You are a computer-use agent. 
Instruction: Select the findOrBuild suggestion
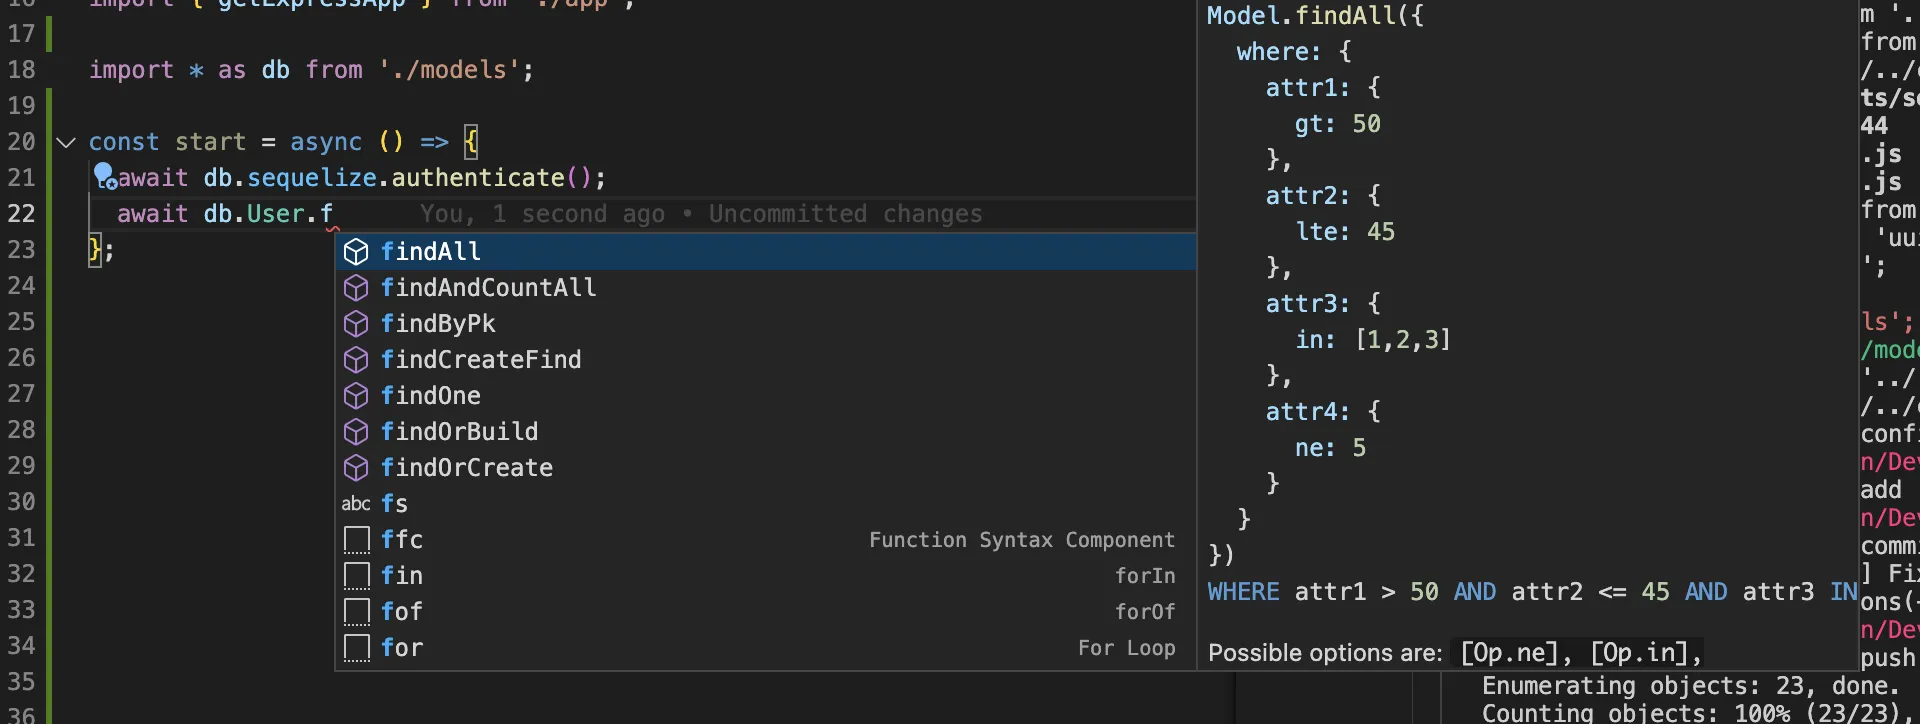click(459, 432)
